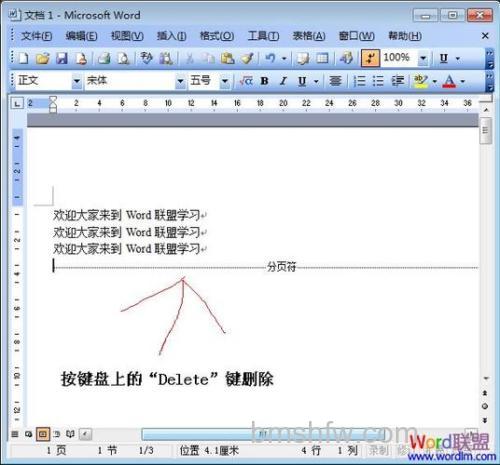Expand the 正文 style dropdown

[x=77, y=81]
